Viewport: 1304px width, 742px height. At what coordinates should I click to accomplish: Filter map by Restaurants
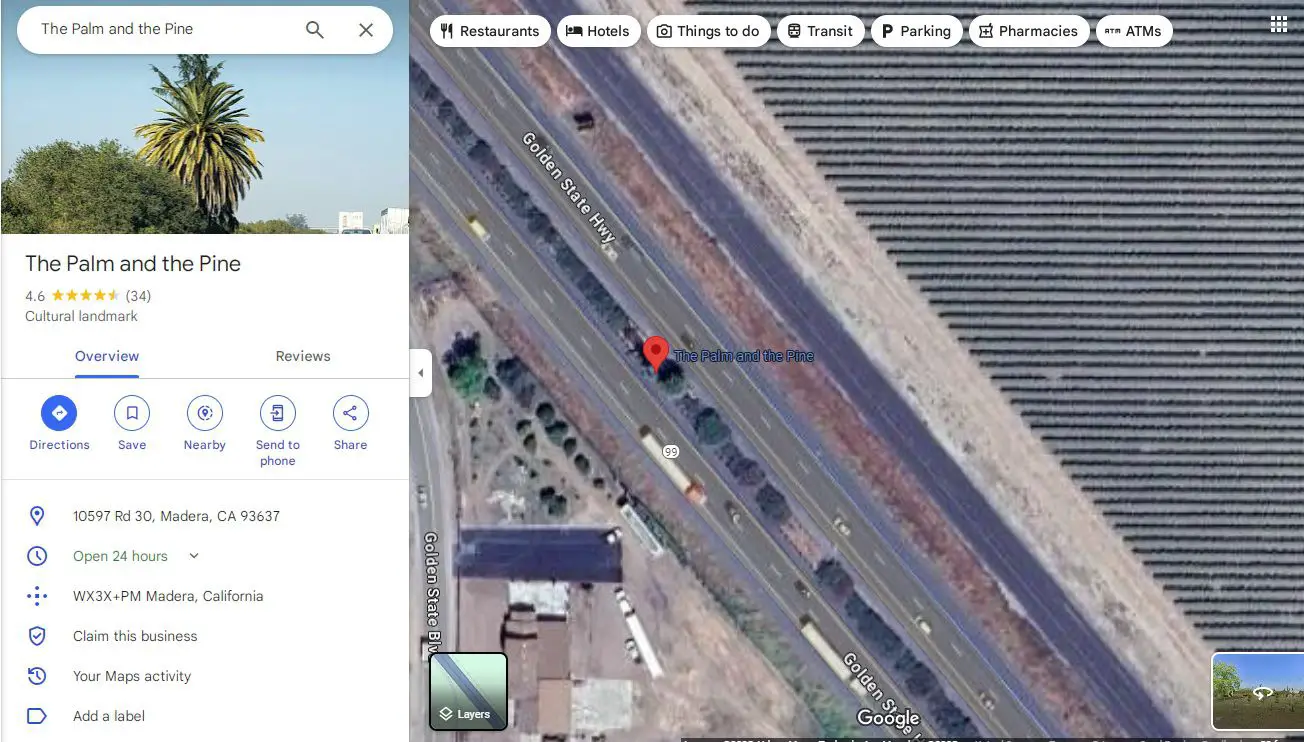(489, 31)
